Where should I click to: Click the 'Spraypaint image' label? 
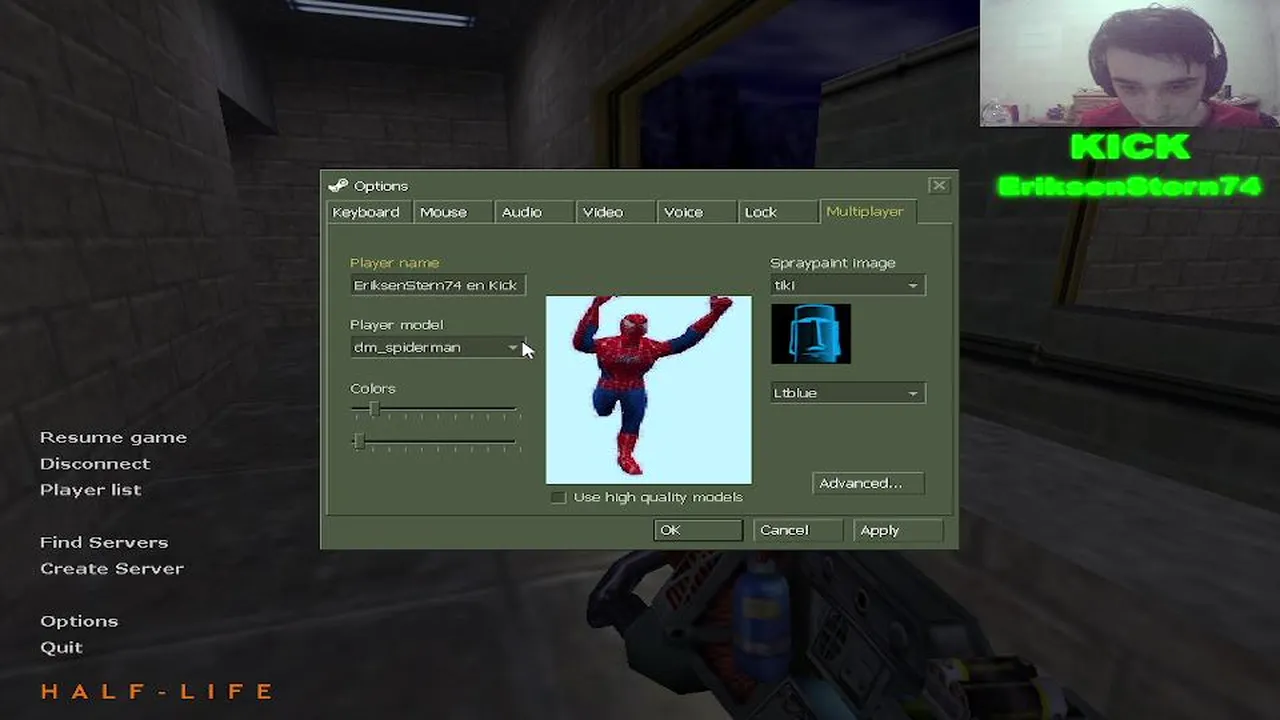[x=833, y=263]
